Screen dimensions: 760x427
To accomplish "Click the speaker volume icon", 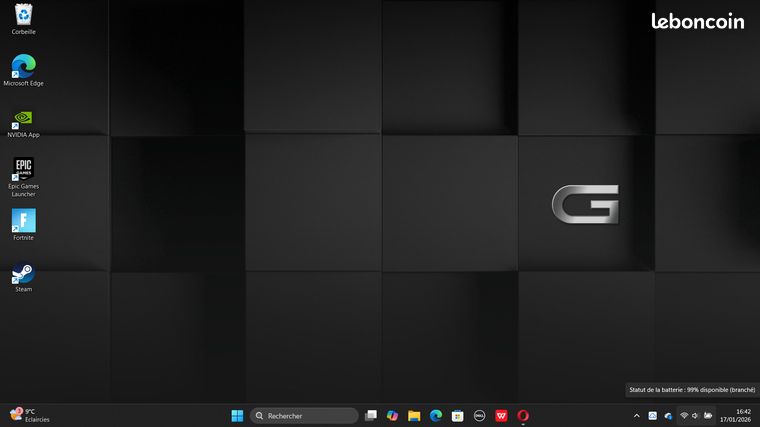I will (x=695, y=416).
